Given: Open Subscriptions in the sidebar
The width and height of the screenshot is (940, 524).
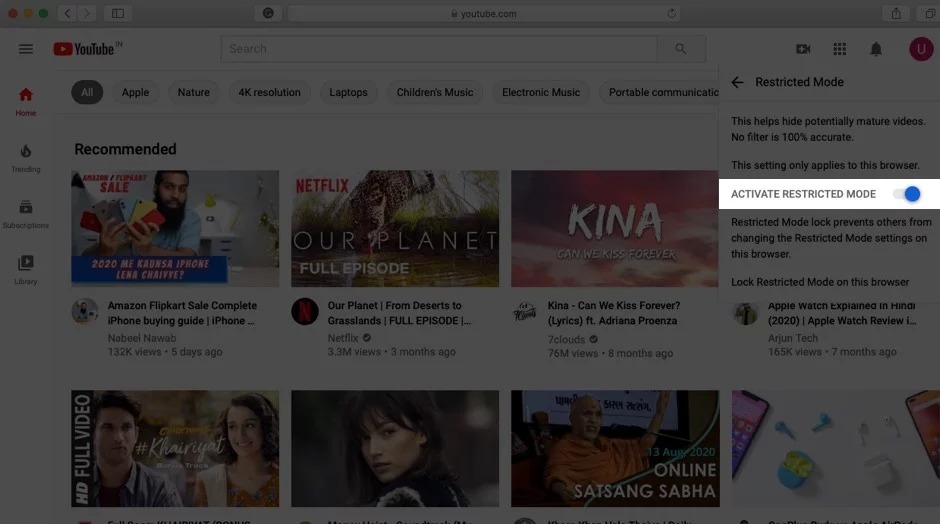Looking at the screenshot, I should pyautogui.click(x=26, y=213).
